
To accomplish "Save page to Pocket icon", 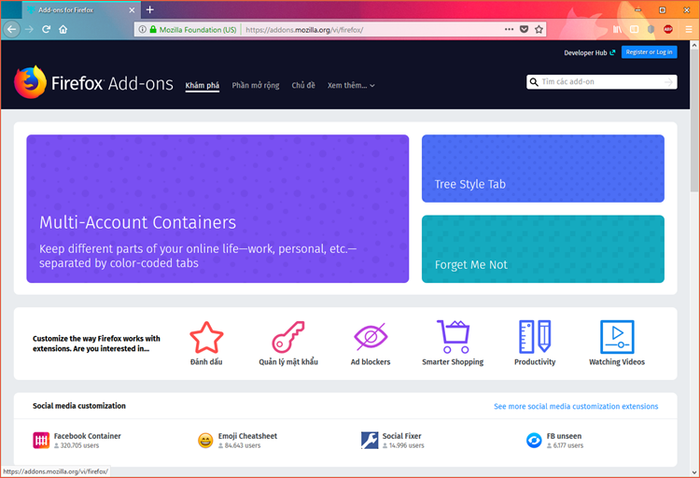I will click(x=524, y=29).
